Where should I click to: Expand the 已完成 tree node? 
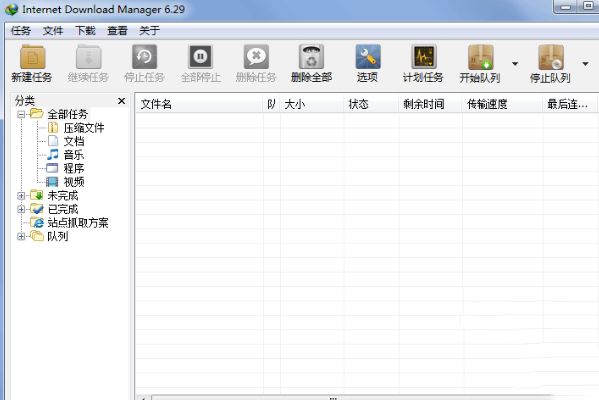click(21, 209)
